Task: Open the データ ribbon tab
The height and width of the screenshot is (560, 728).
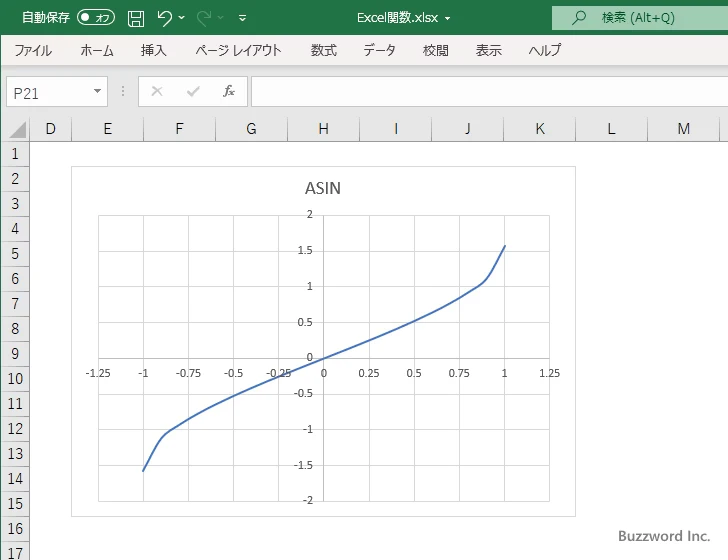Action: click(379, 50)
